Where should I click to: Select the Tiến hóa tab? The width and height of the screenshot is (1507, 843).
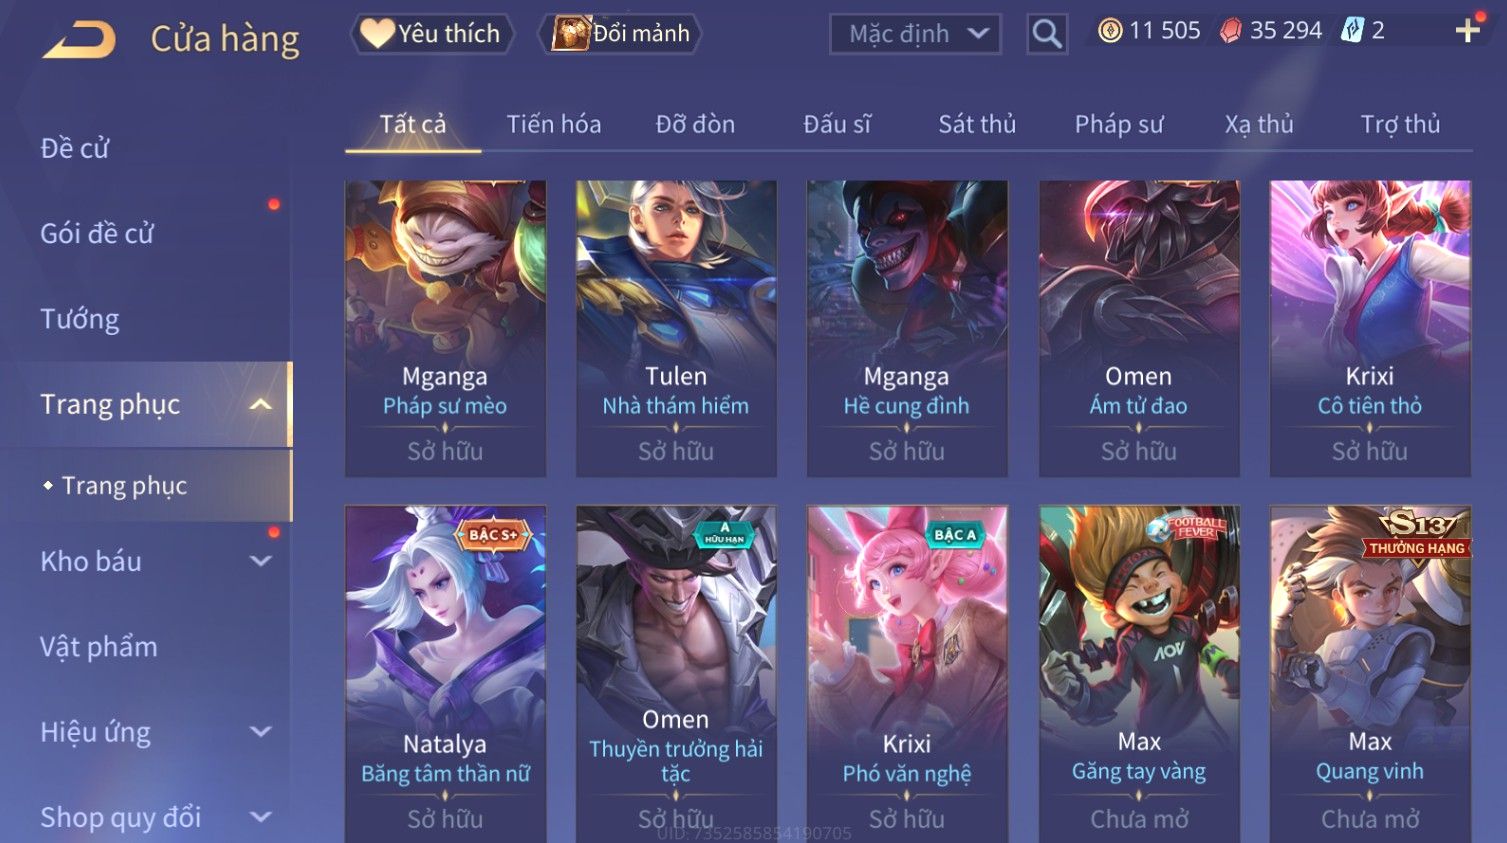(x=553, y=124)
